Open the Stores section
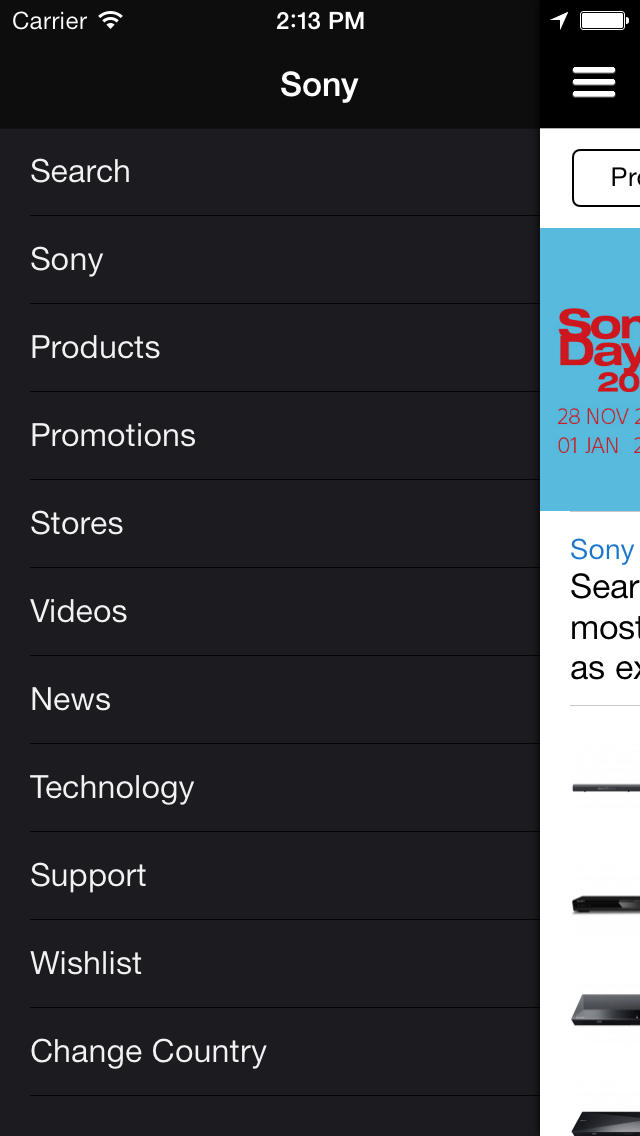 click(77, 524)
